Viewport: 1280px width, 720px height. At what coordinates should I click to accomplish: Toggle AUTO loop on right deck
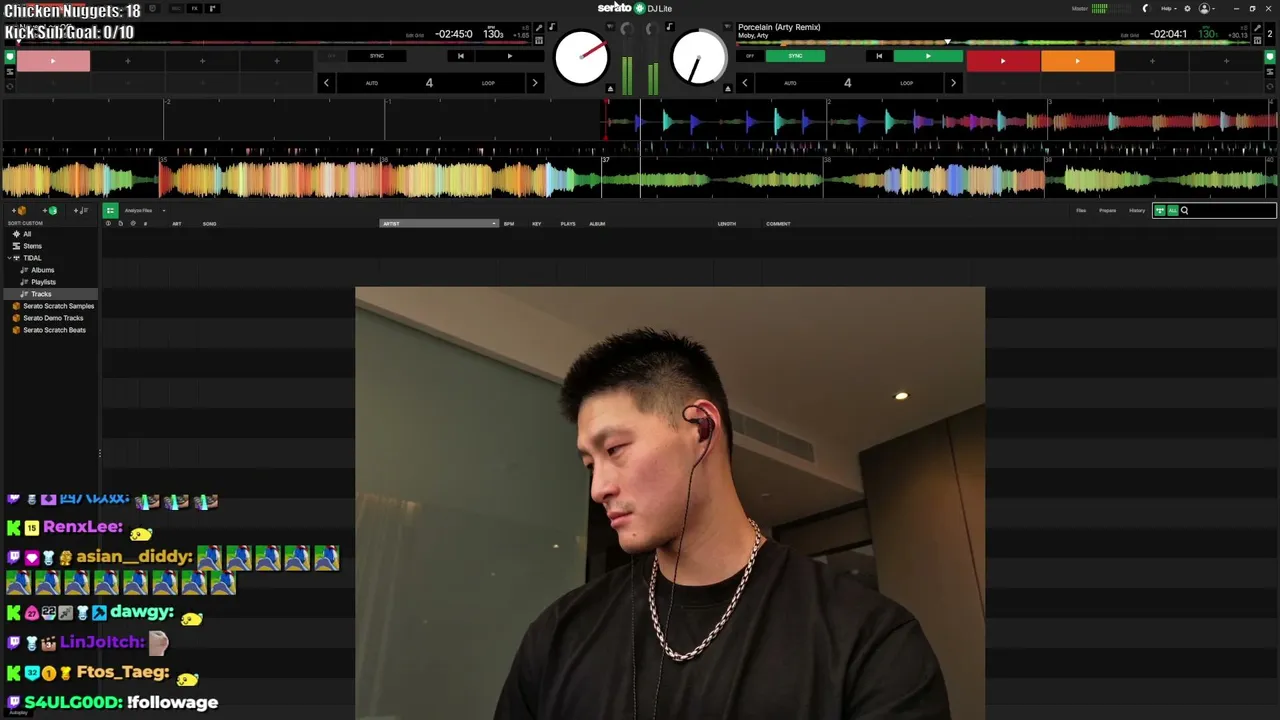tap(790, 83)
